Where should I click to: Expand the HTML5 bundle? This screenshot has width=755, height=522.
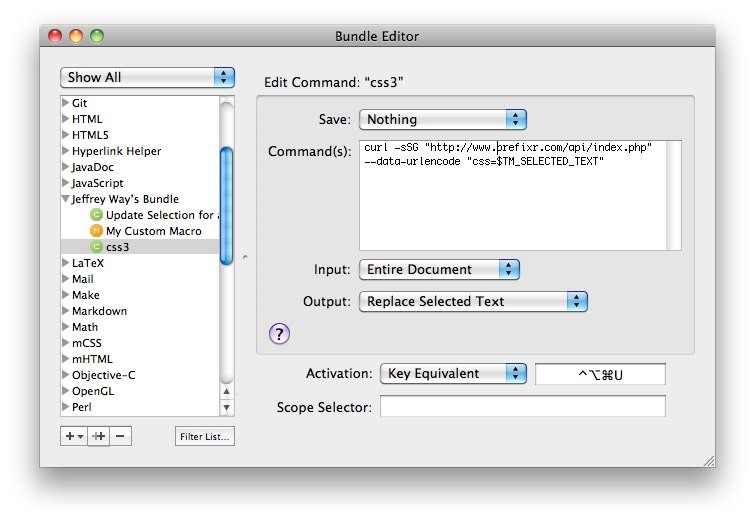click(65, 134)
